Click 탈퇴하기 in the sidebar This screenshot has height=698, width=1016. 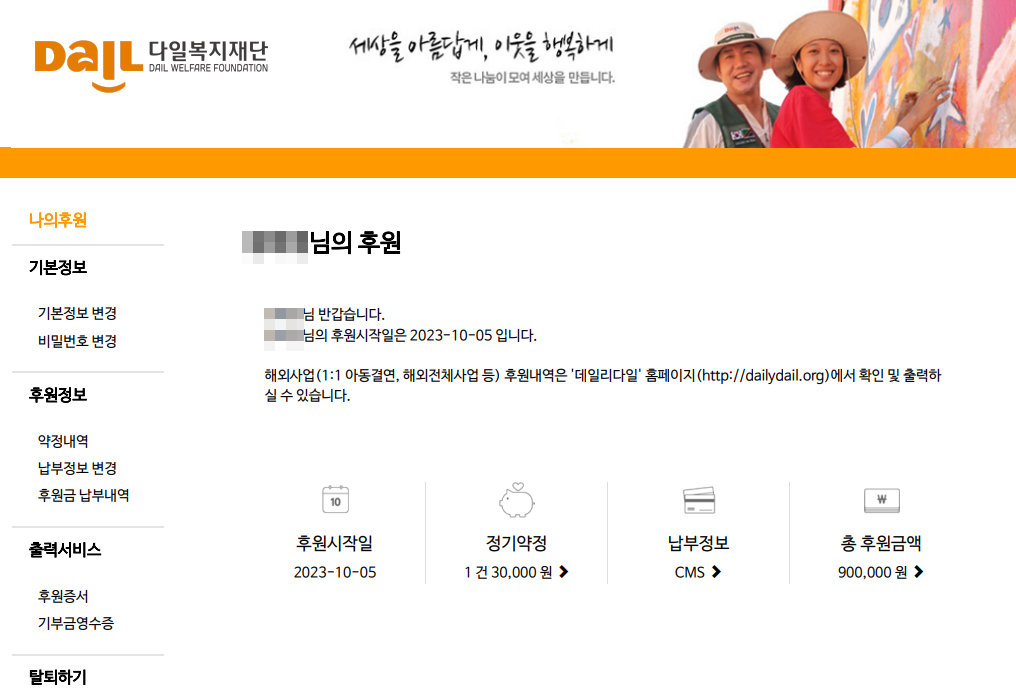(57, 677)
